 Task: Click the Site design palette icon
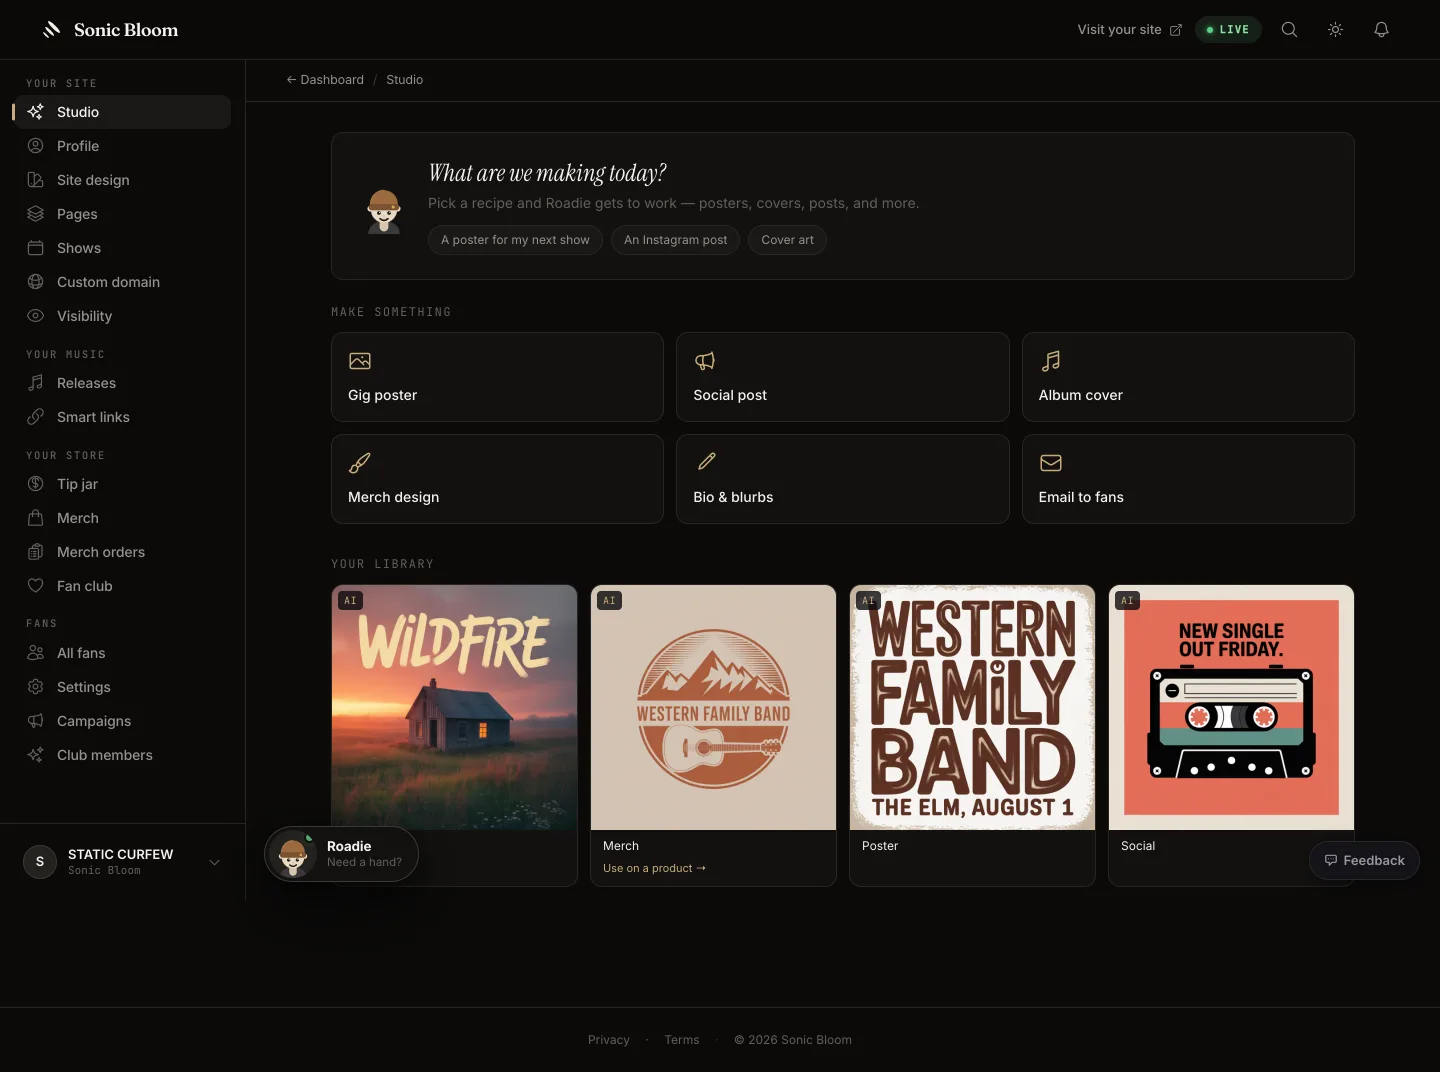36,180
